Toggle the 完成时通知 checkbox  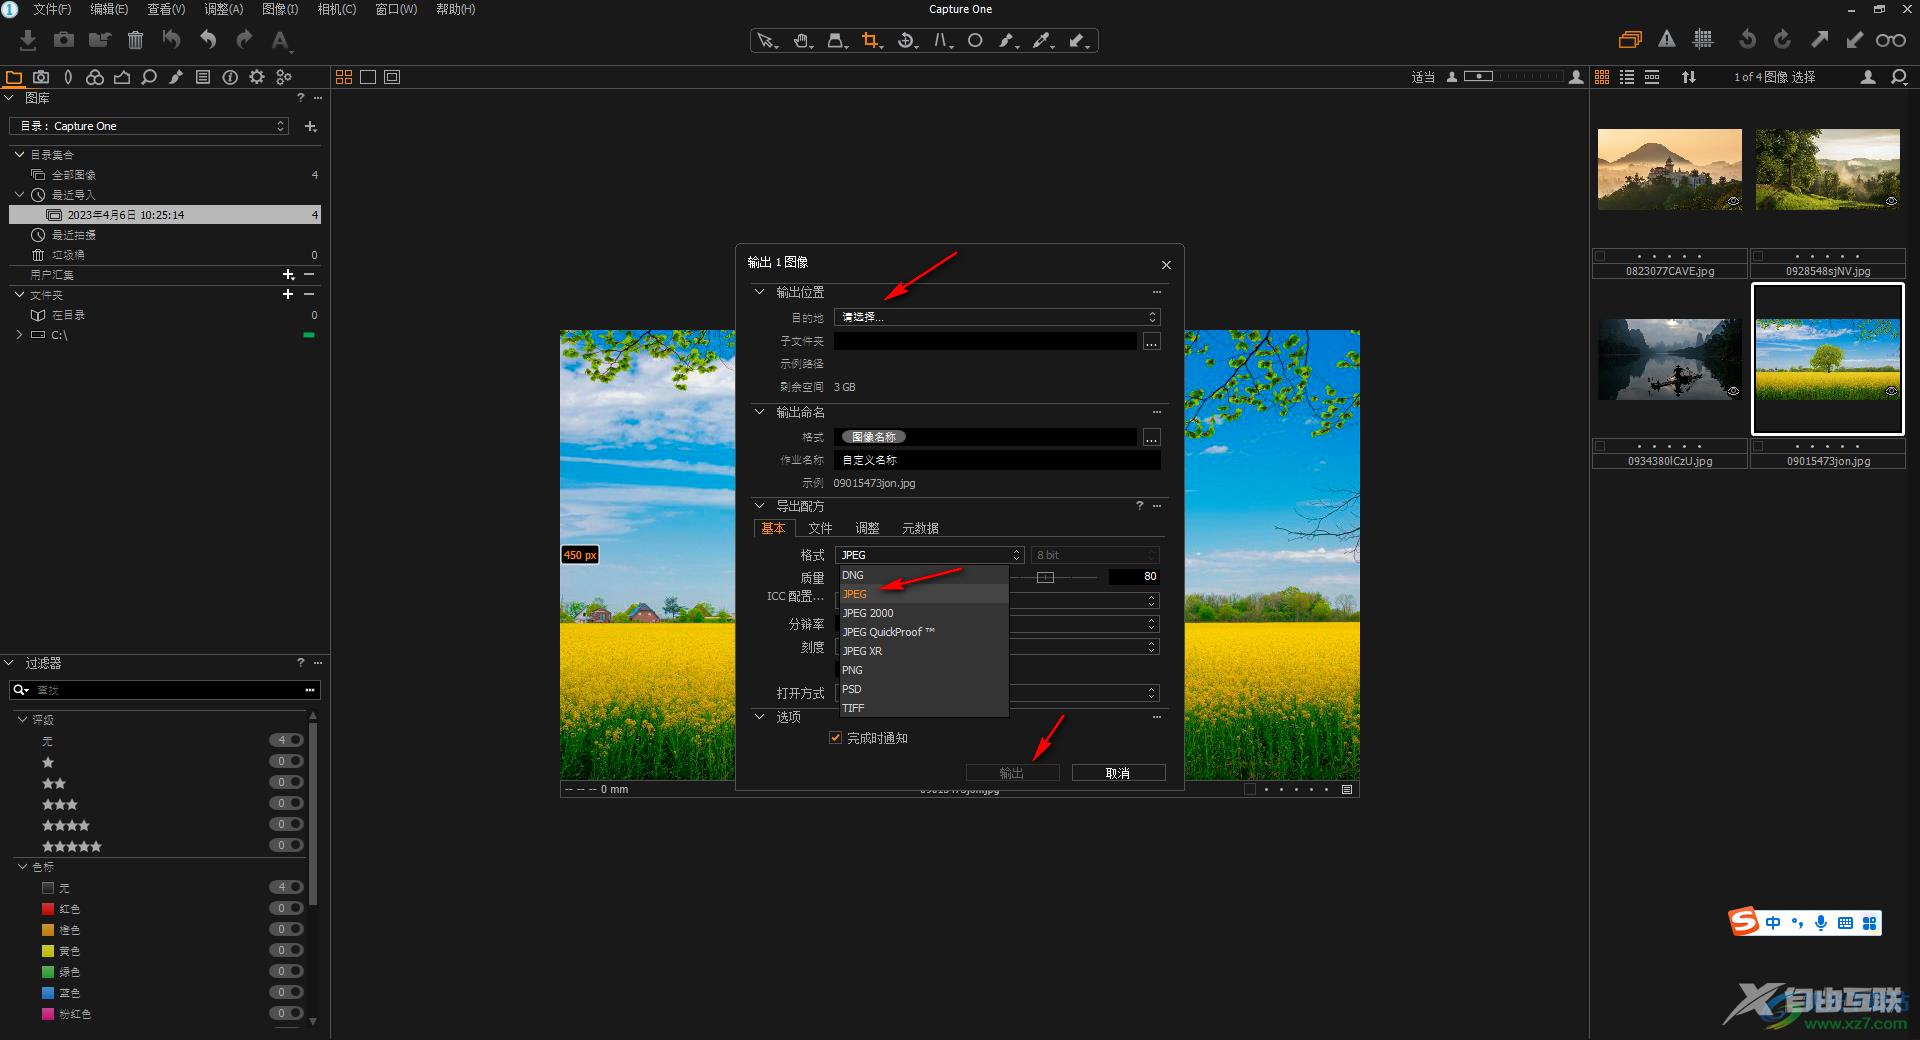pos(835,738)
